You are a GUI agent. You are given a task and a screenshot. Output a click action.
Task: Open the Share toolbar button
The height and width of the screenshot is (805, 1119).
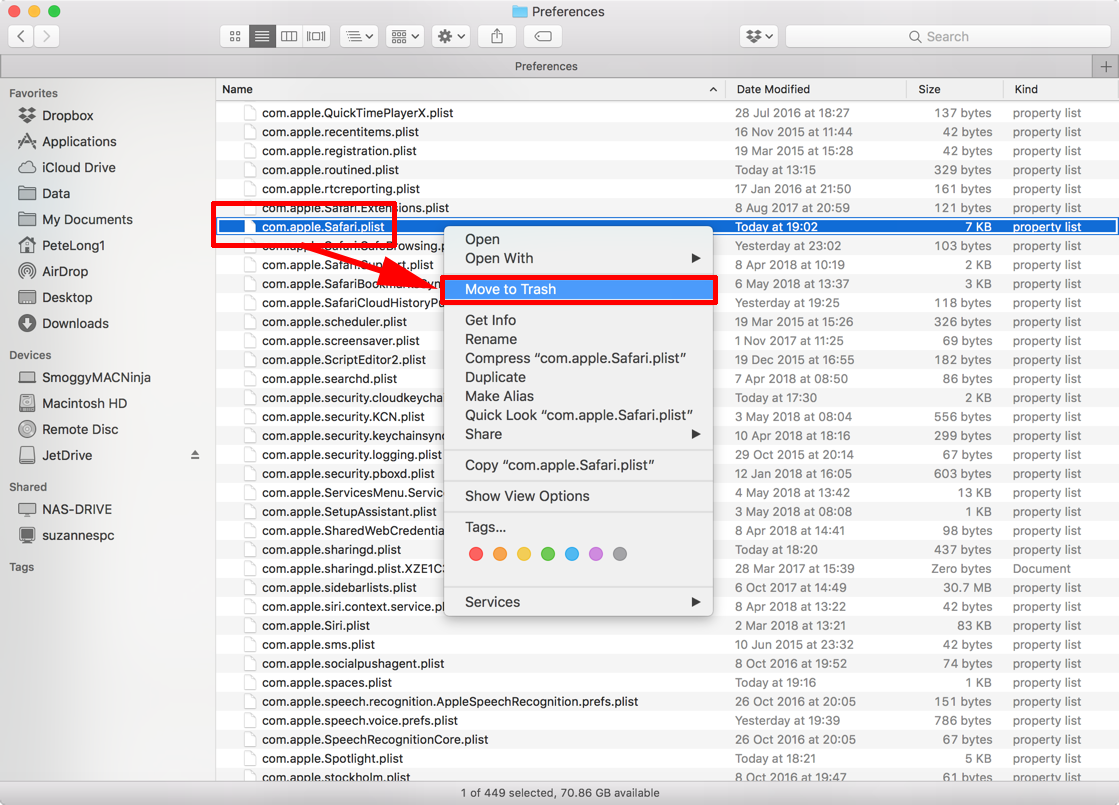(497, 36)
